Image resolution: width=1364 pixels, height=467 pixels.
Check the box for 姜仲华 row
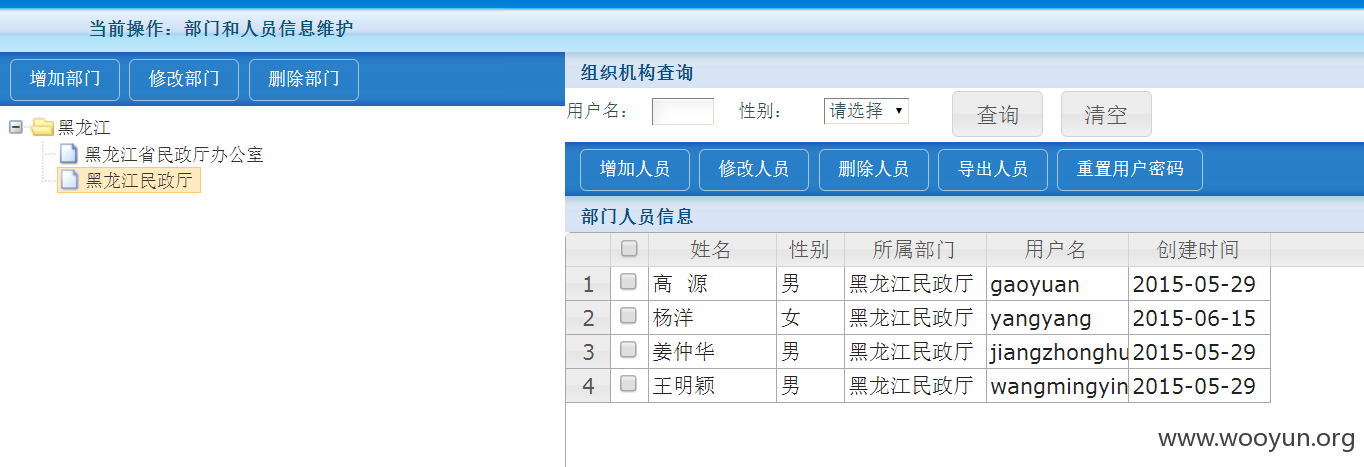click(629, 351)
